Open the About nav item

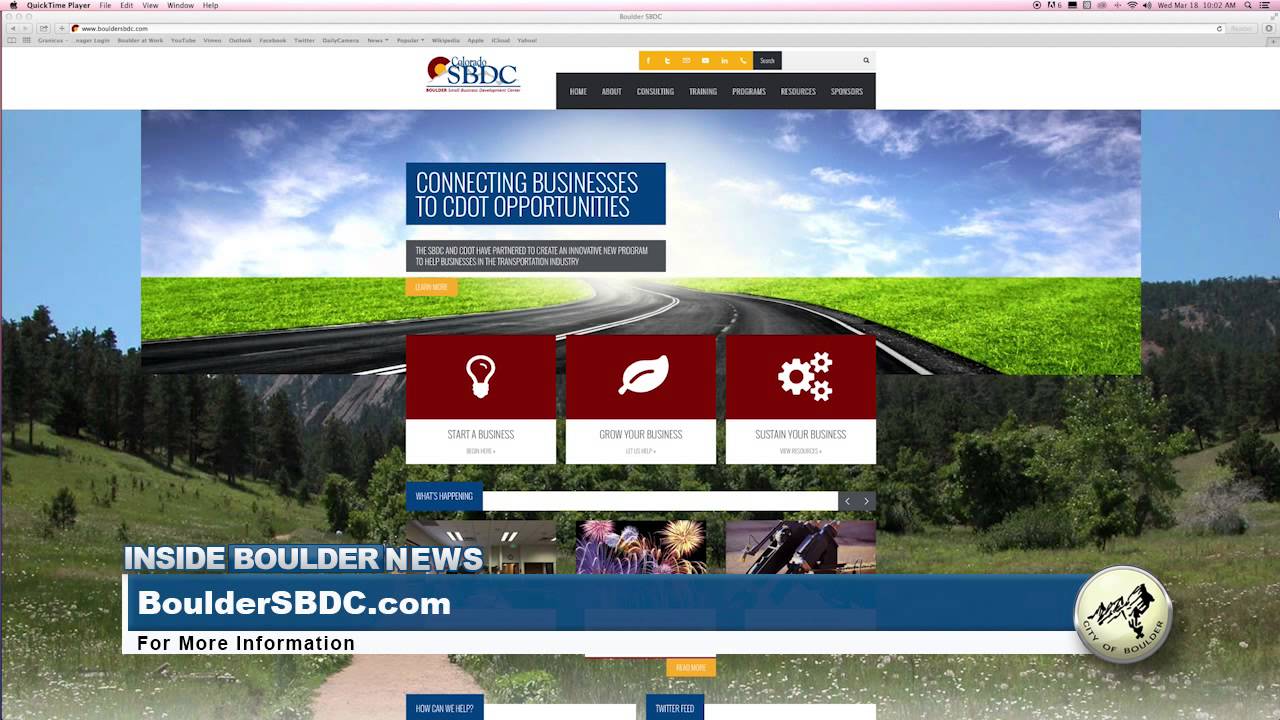pyautogui.click(x=611, y=91)
